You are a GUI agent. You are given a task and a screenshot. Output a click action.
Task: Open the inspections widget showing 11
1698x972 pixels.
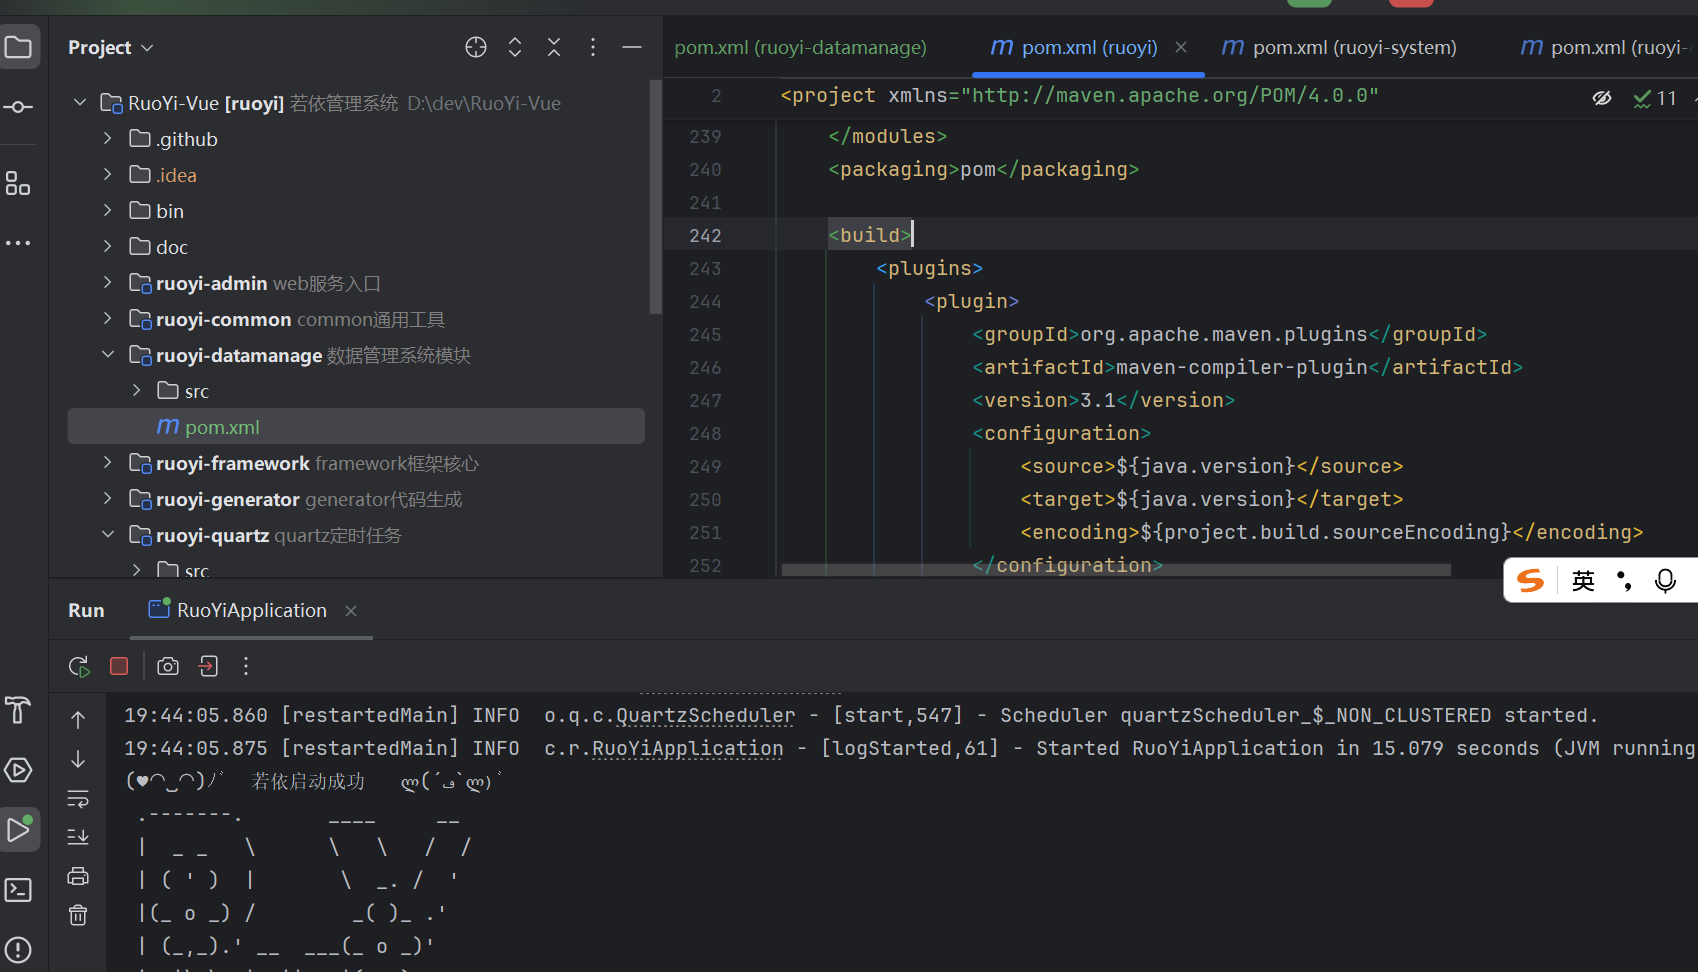[x=1655, y=98]
